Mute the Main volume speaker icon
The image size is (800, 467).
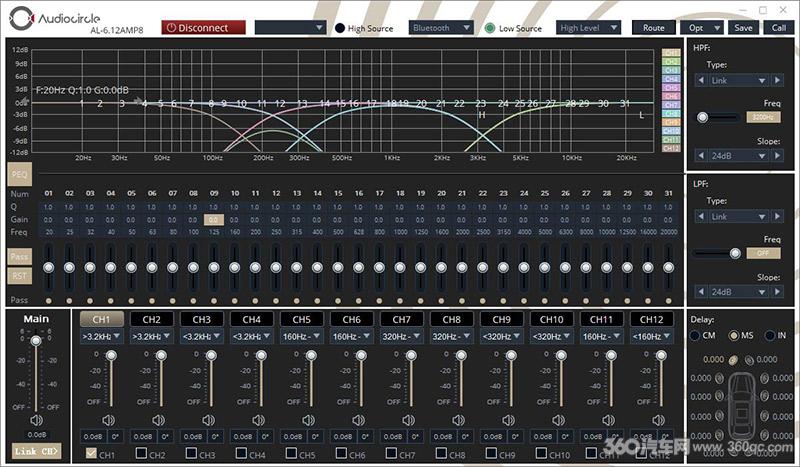(36, 420)
